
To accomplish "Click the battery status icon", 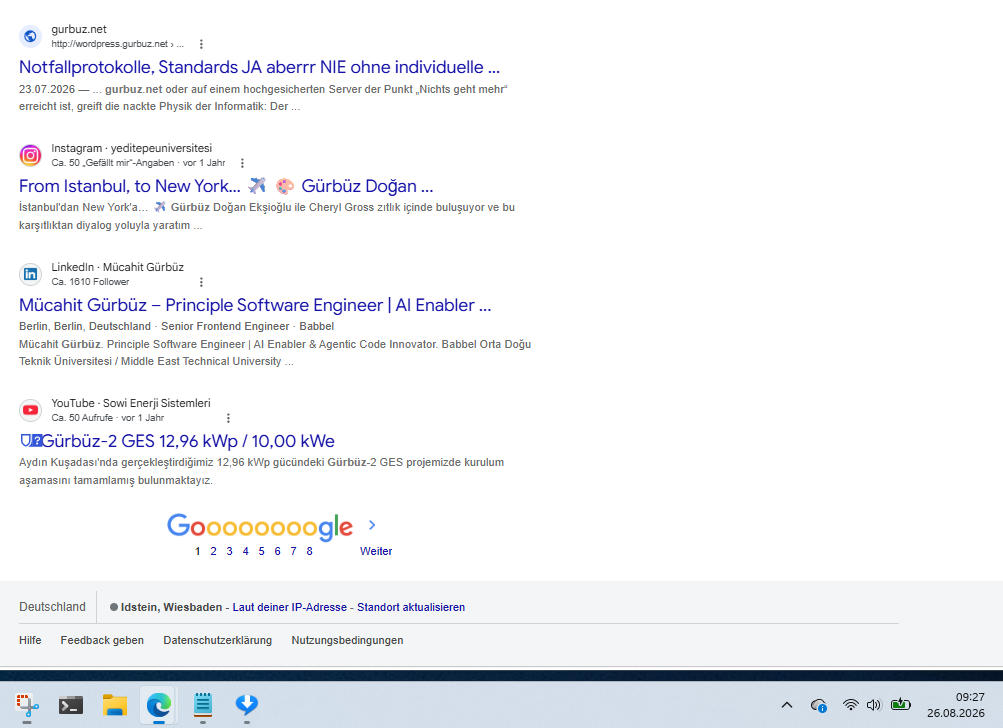I will tap(901, 705).
